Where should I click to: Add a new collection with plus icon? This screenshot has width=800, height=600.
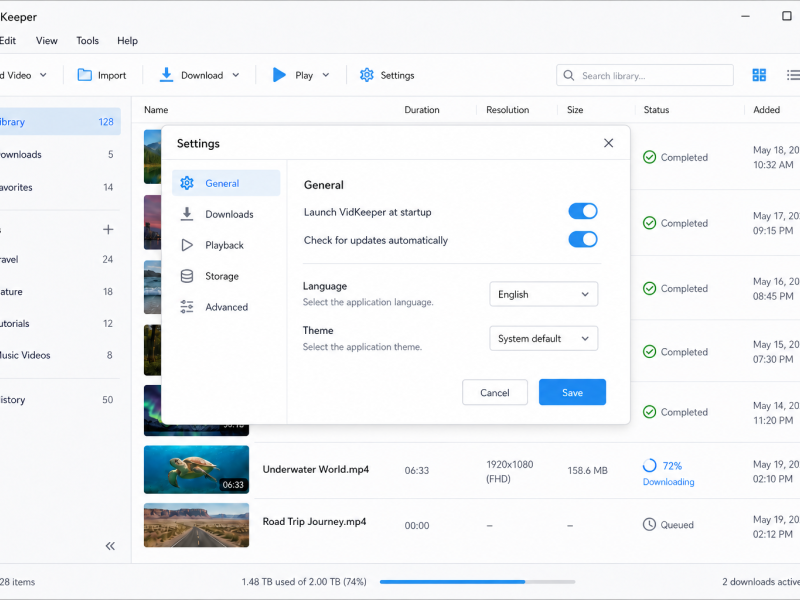click(x=108, y=229)
